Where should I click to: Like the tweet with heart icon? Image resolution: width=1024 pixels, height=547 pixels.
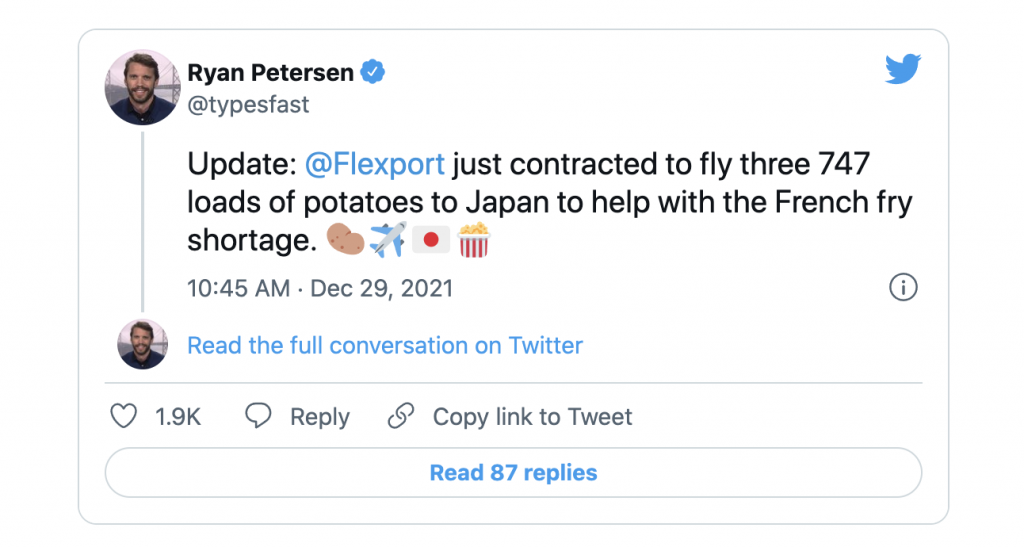click(x=123, y=416)
